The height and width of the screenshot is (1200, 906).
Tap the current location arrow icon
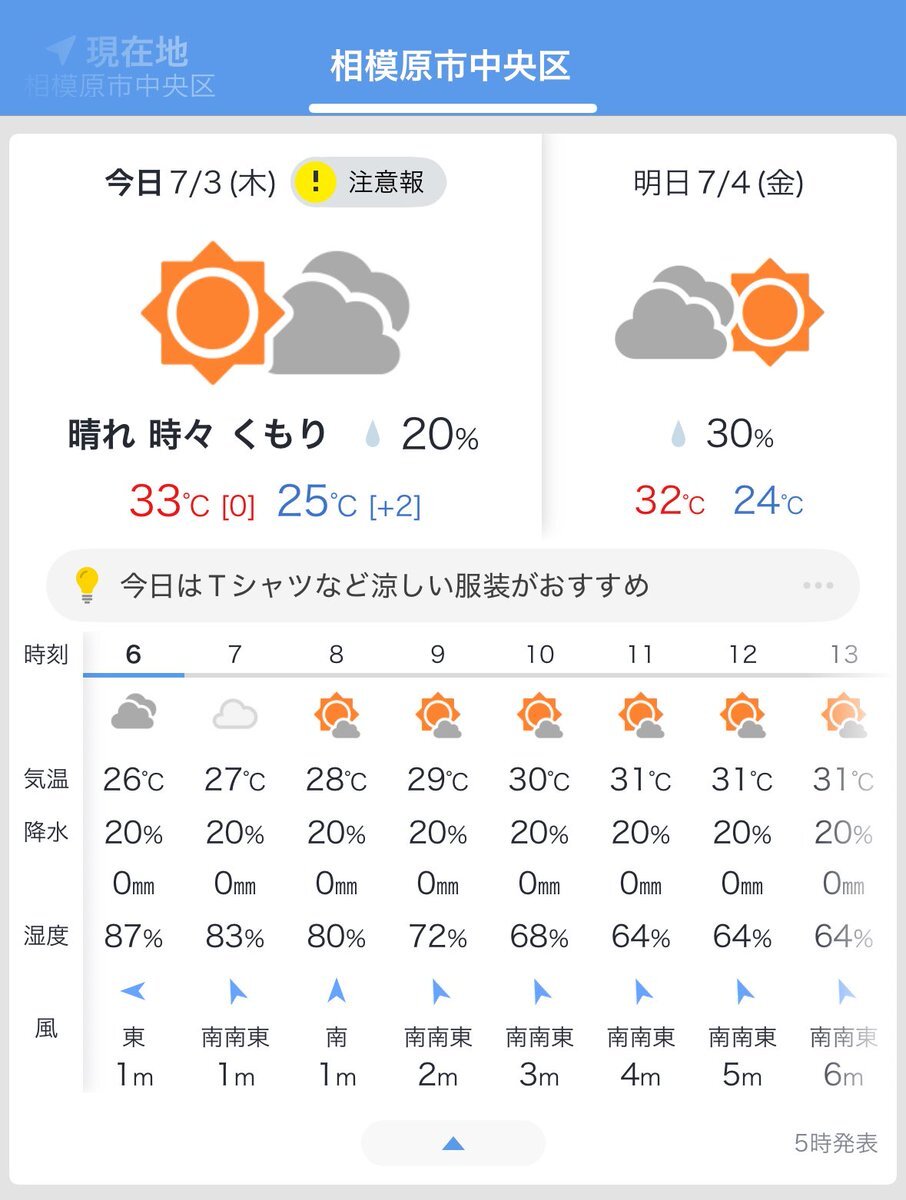tap(61, 49)
